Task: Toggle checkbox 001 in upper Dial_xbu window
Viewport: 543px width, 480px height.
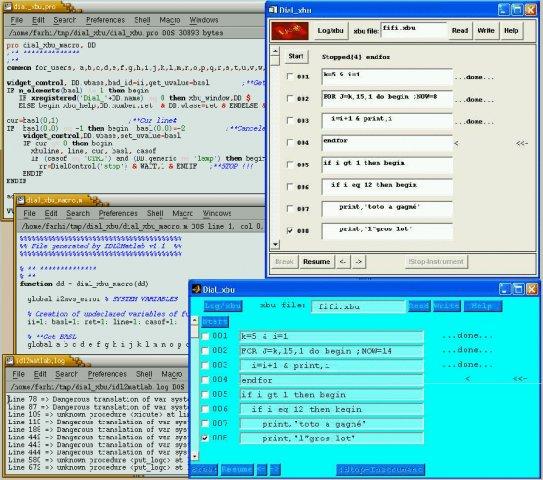Action: pyautogui.click(x=290, y=76)
